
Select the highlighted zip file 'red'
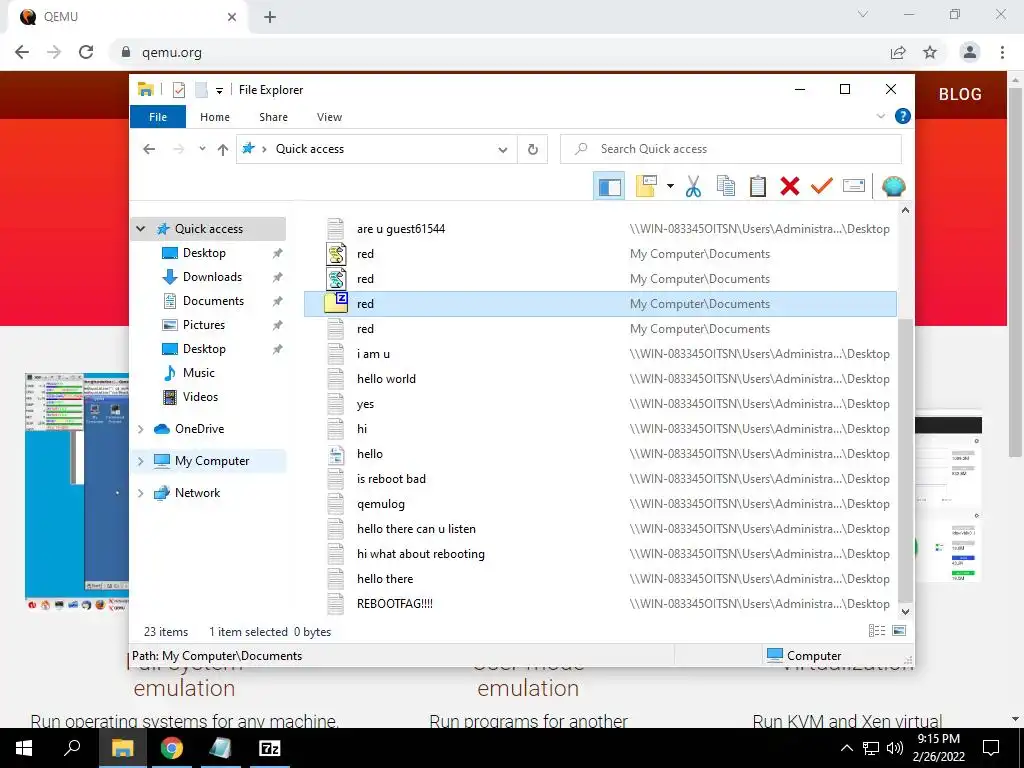(600, 304)
